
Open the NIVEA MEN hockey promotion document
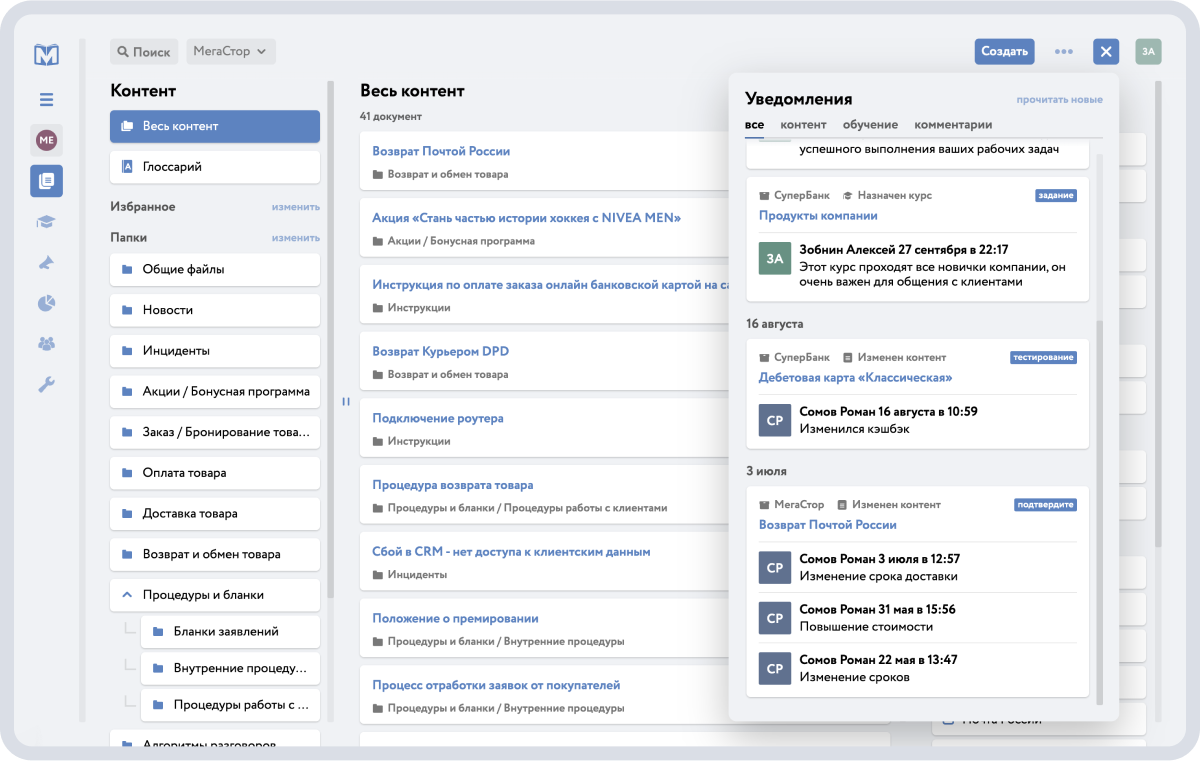point(526,218)
